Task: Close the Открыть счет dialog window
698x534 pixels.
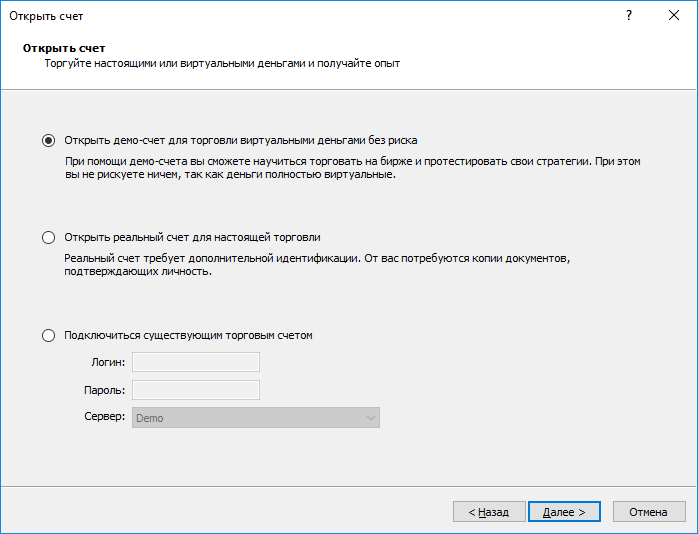Action: pyautogui.click(x=674, y=16)
